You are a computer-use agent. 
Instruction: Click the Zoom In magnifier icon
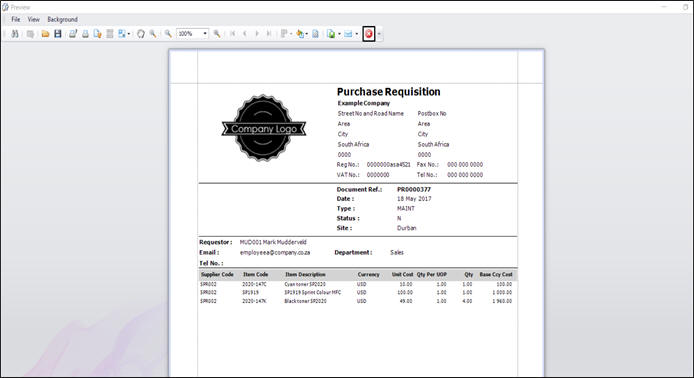(217, 34)
